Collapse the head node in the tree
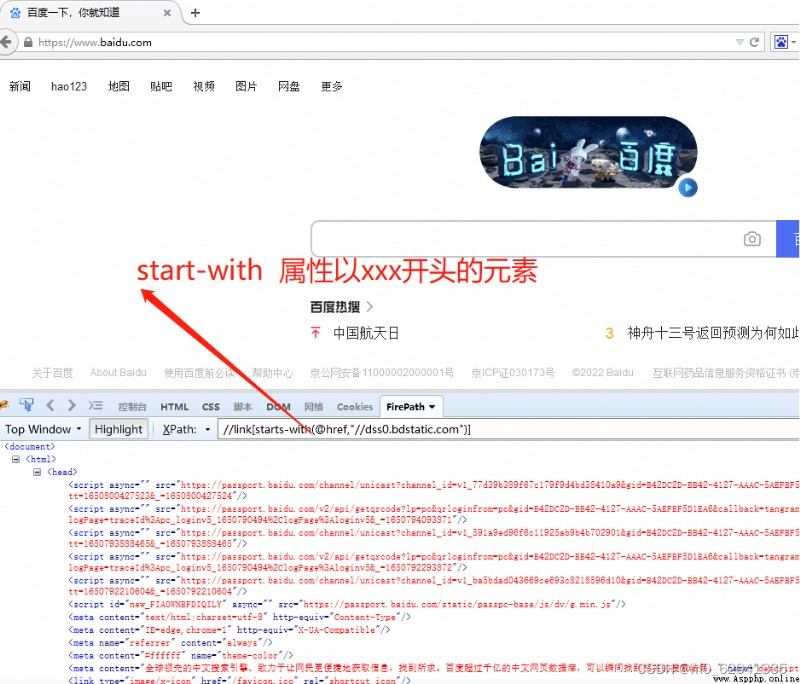800x684 pixels. click(x=37, y=472)
